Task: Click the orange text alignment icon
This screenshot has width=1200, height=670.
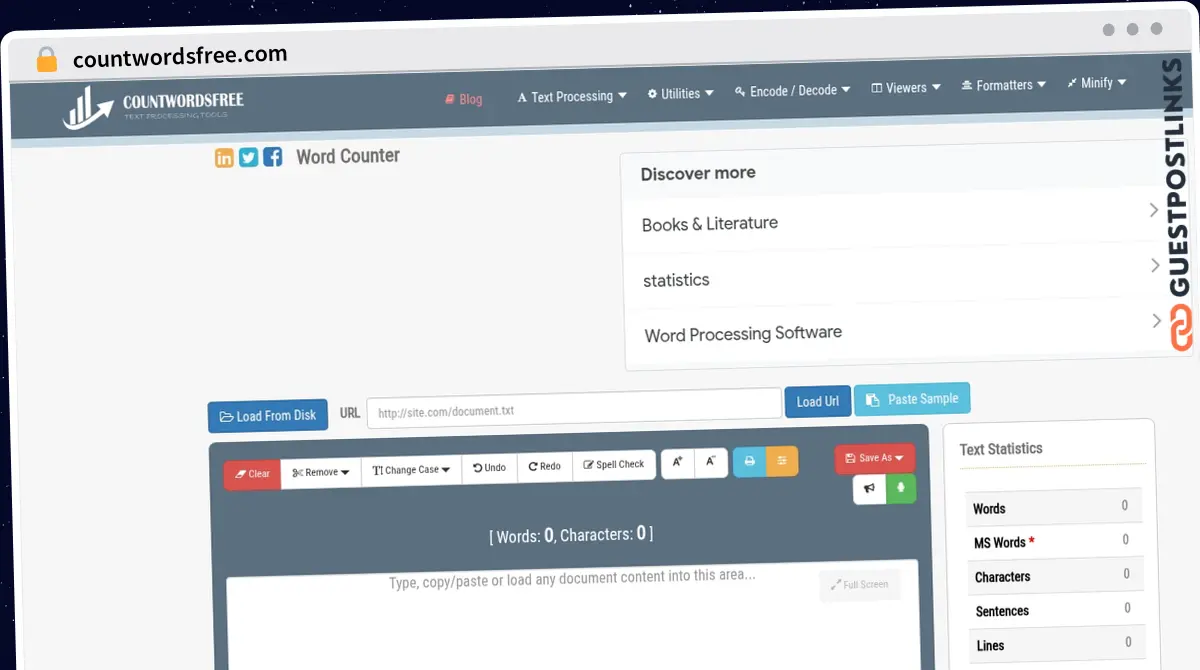Action: 781,462
